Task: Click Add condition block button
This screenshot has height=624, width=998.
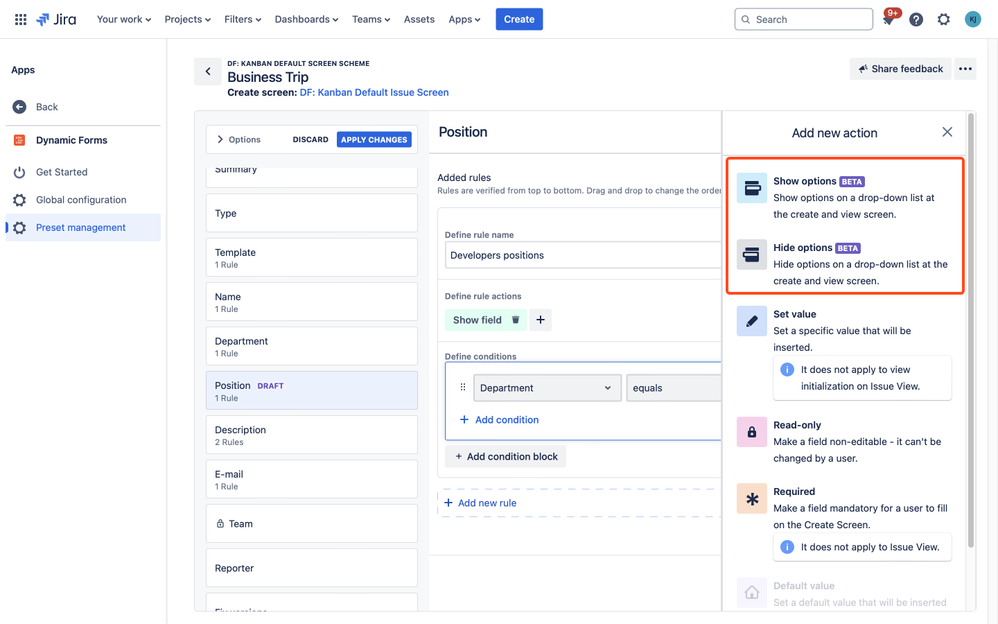Action: point(505,457)
